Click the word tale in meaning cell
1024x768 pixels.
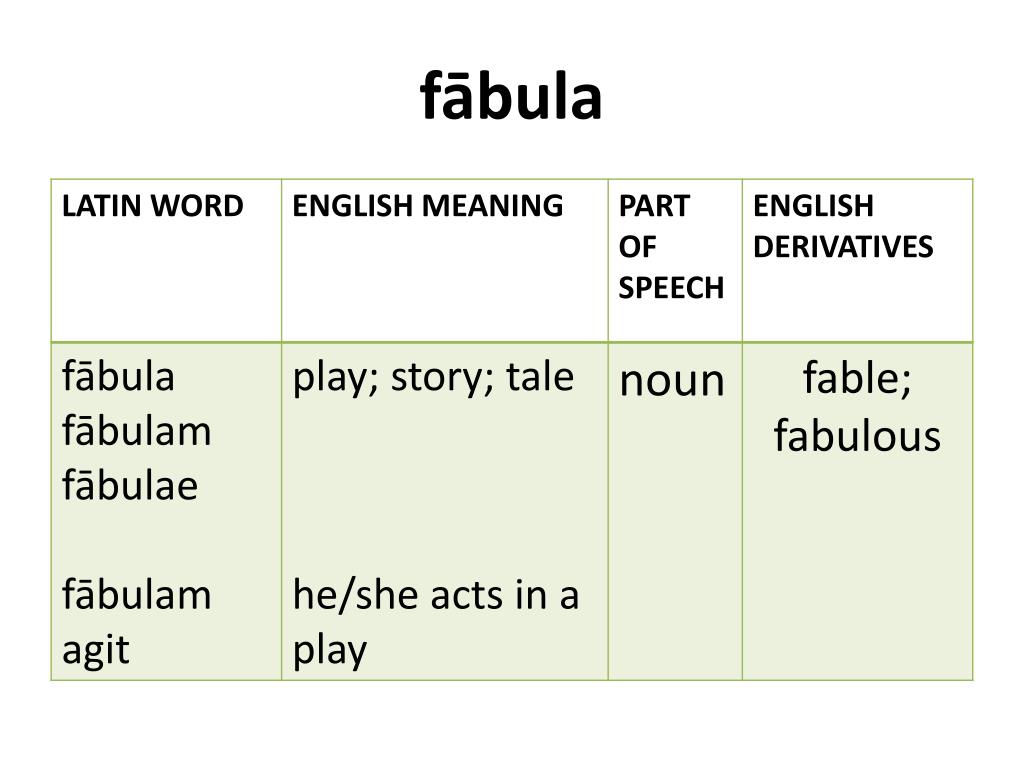click(x=540, y=376)
